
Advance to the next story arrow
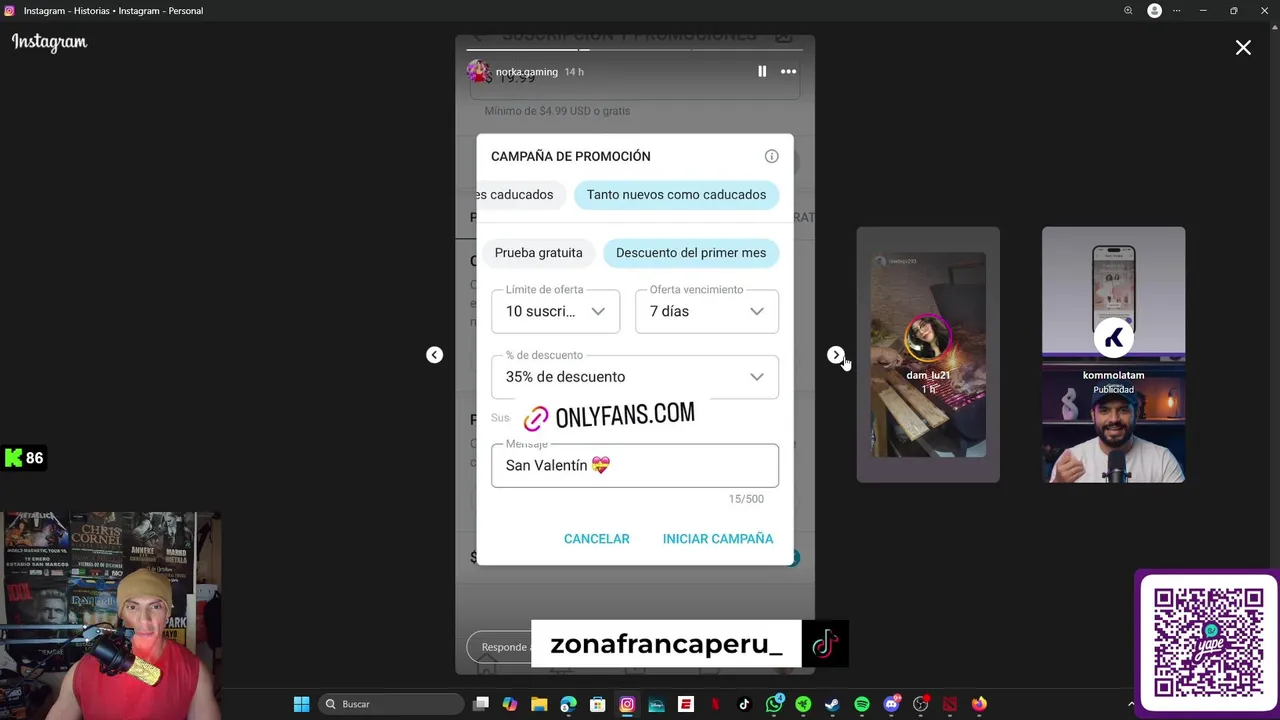pos(836,355)
